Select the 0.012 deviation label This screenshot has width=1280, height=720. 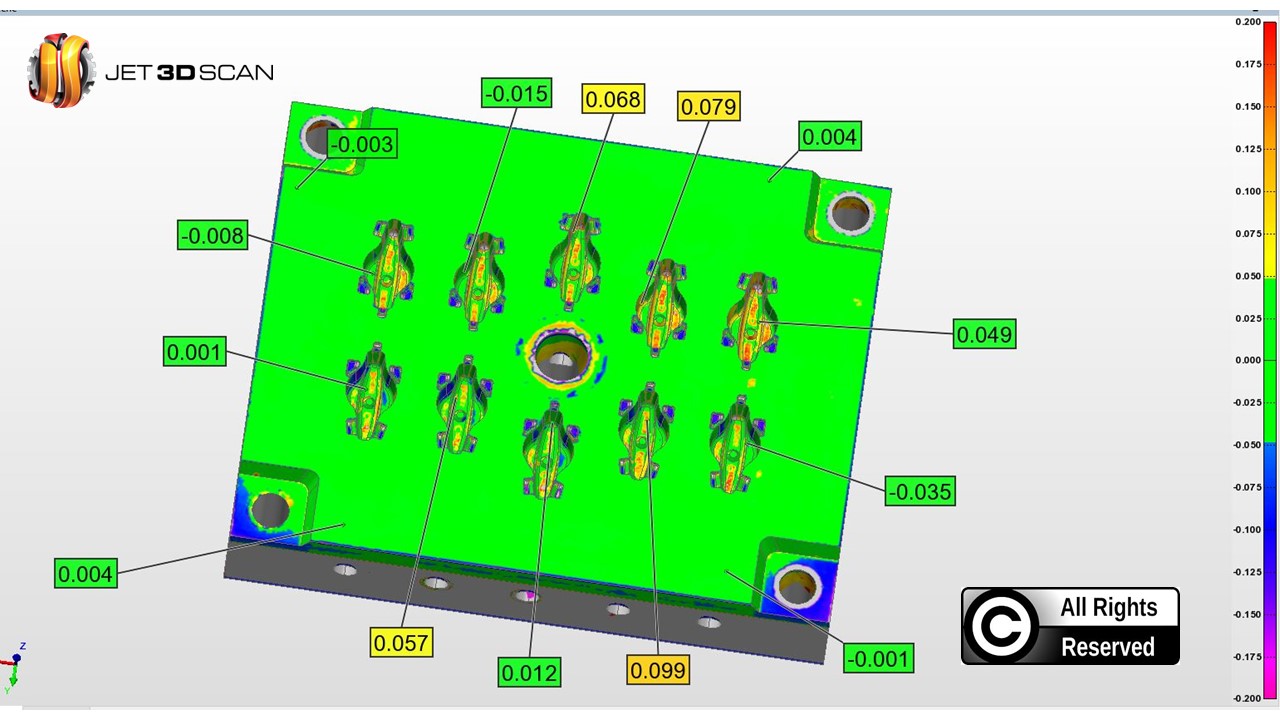[529, 672]
